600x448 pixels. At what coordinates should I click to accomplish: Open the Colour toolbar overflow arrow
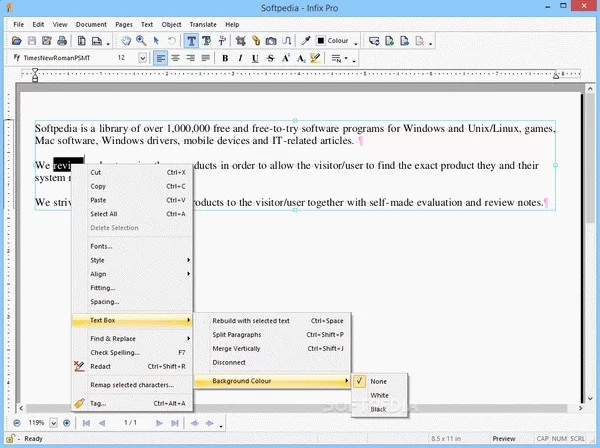click(356, 43)
